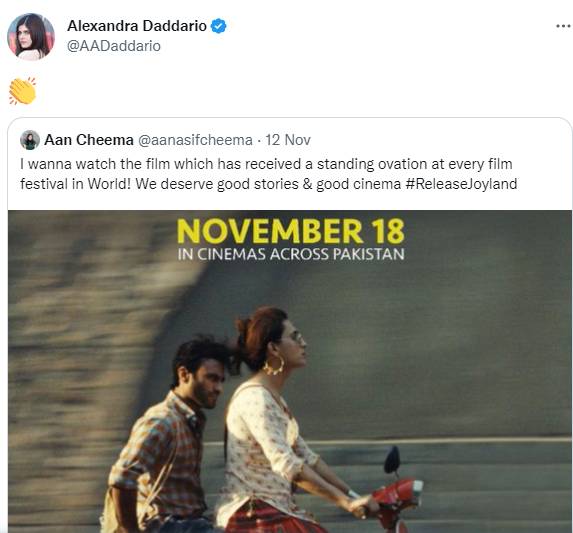Click the scooter's side mirror
This screenshot has width=573, height=533.
392,460
